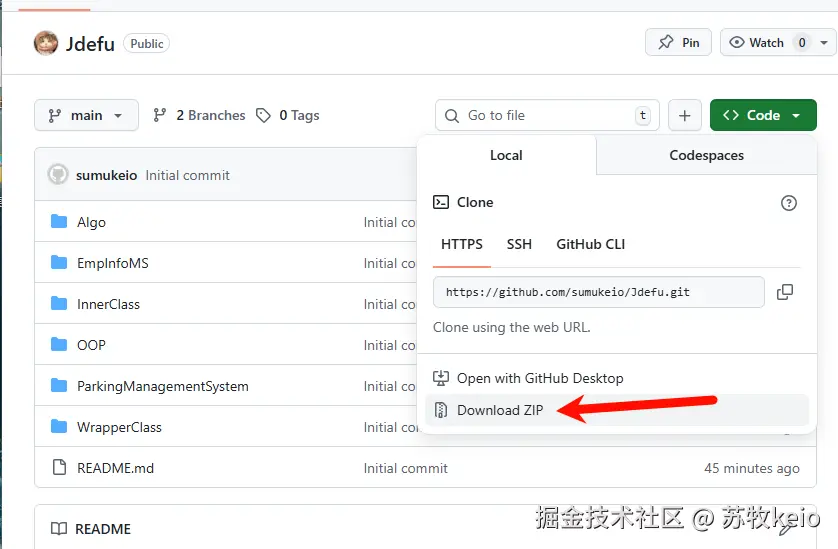Click the clone URL text field
This screenshot has width=838, height=549.
coord(599,292)
